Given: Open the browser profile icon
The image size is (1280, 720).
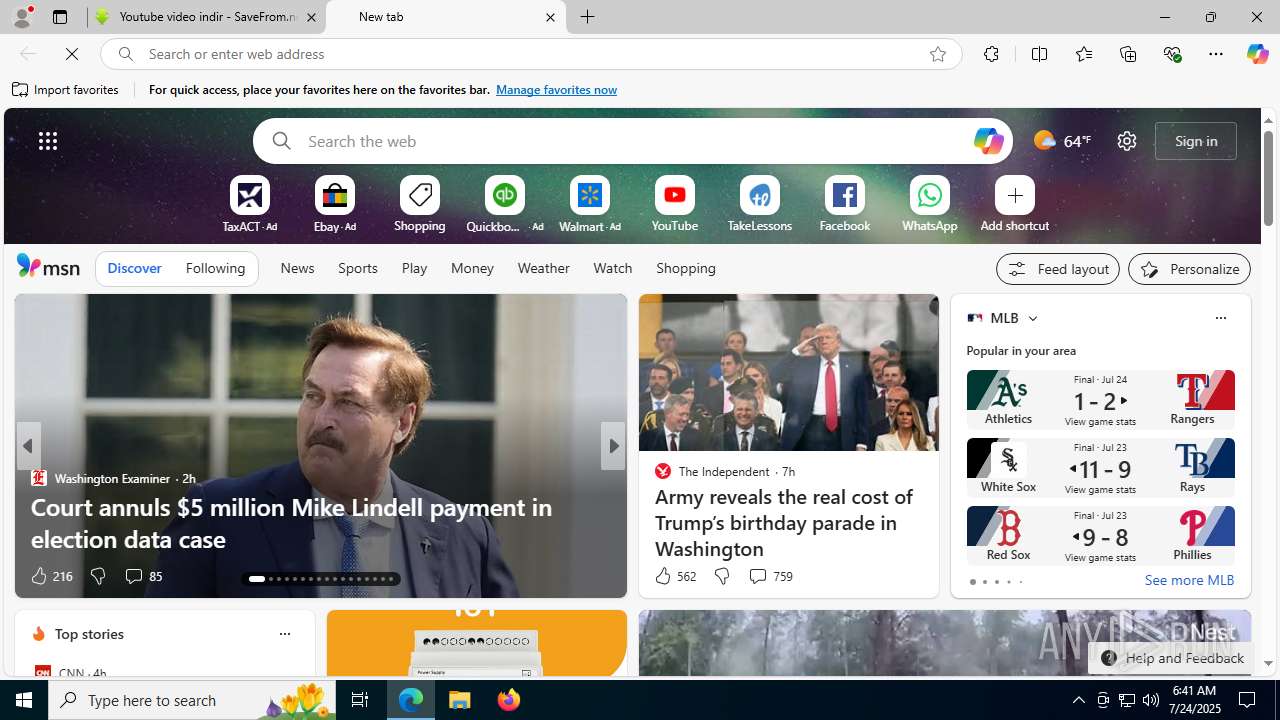Looking at the screenshot, I should coord(22,17).
